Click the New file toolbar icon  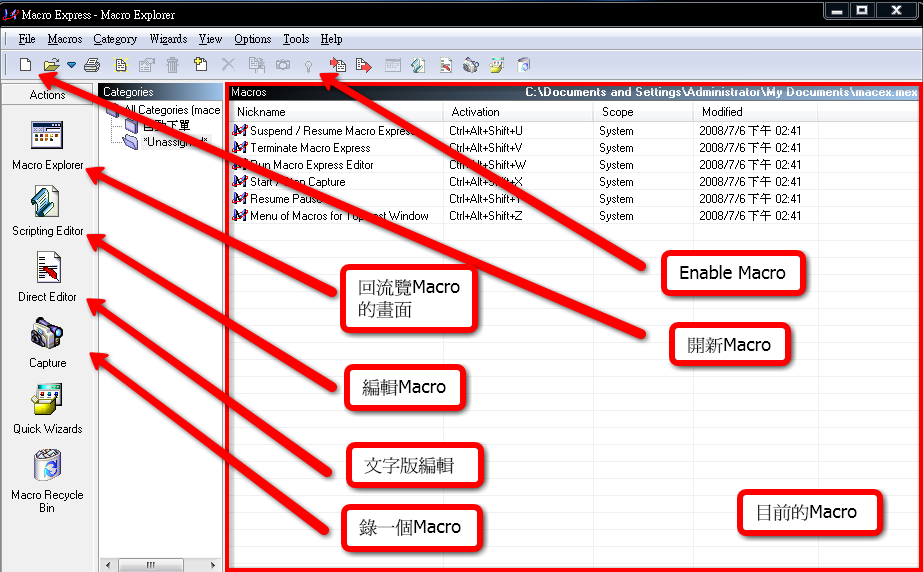tap(25, 64)
